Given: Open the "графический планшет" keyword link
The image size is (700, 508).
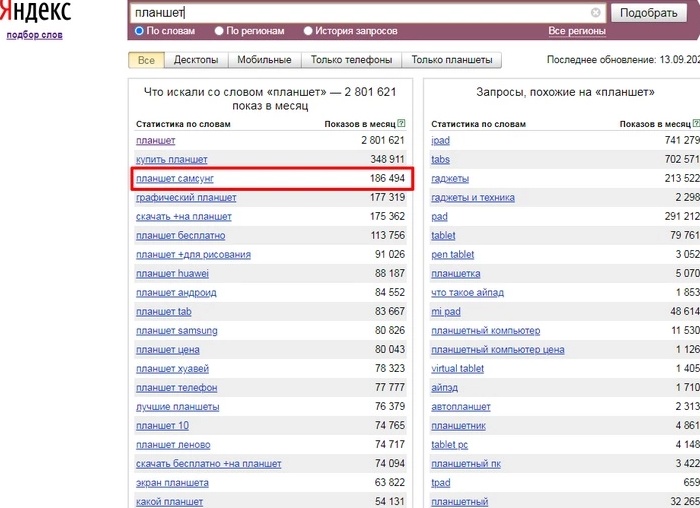Looking at the screenshot, I should (x=186, y=197).
